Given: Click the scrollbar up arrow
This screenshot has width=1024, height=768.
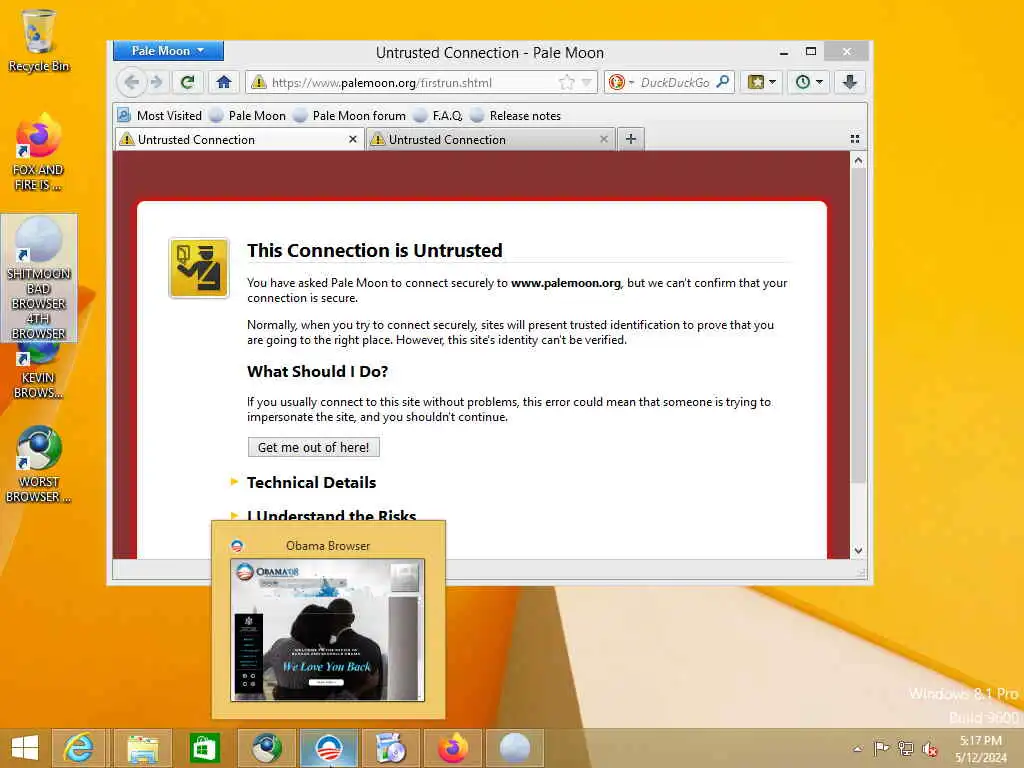Looking at the screenshot, I should (859, 161).
